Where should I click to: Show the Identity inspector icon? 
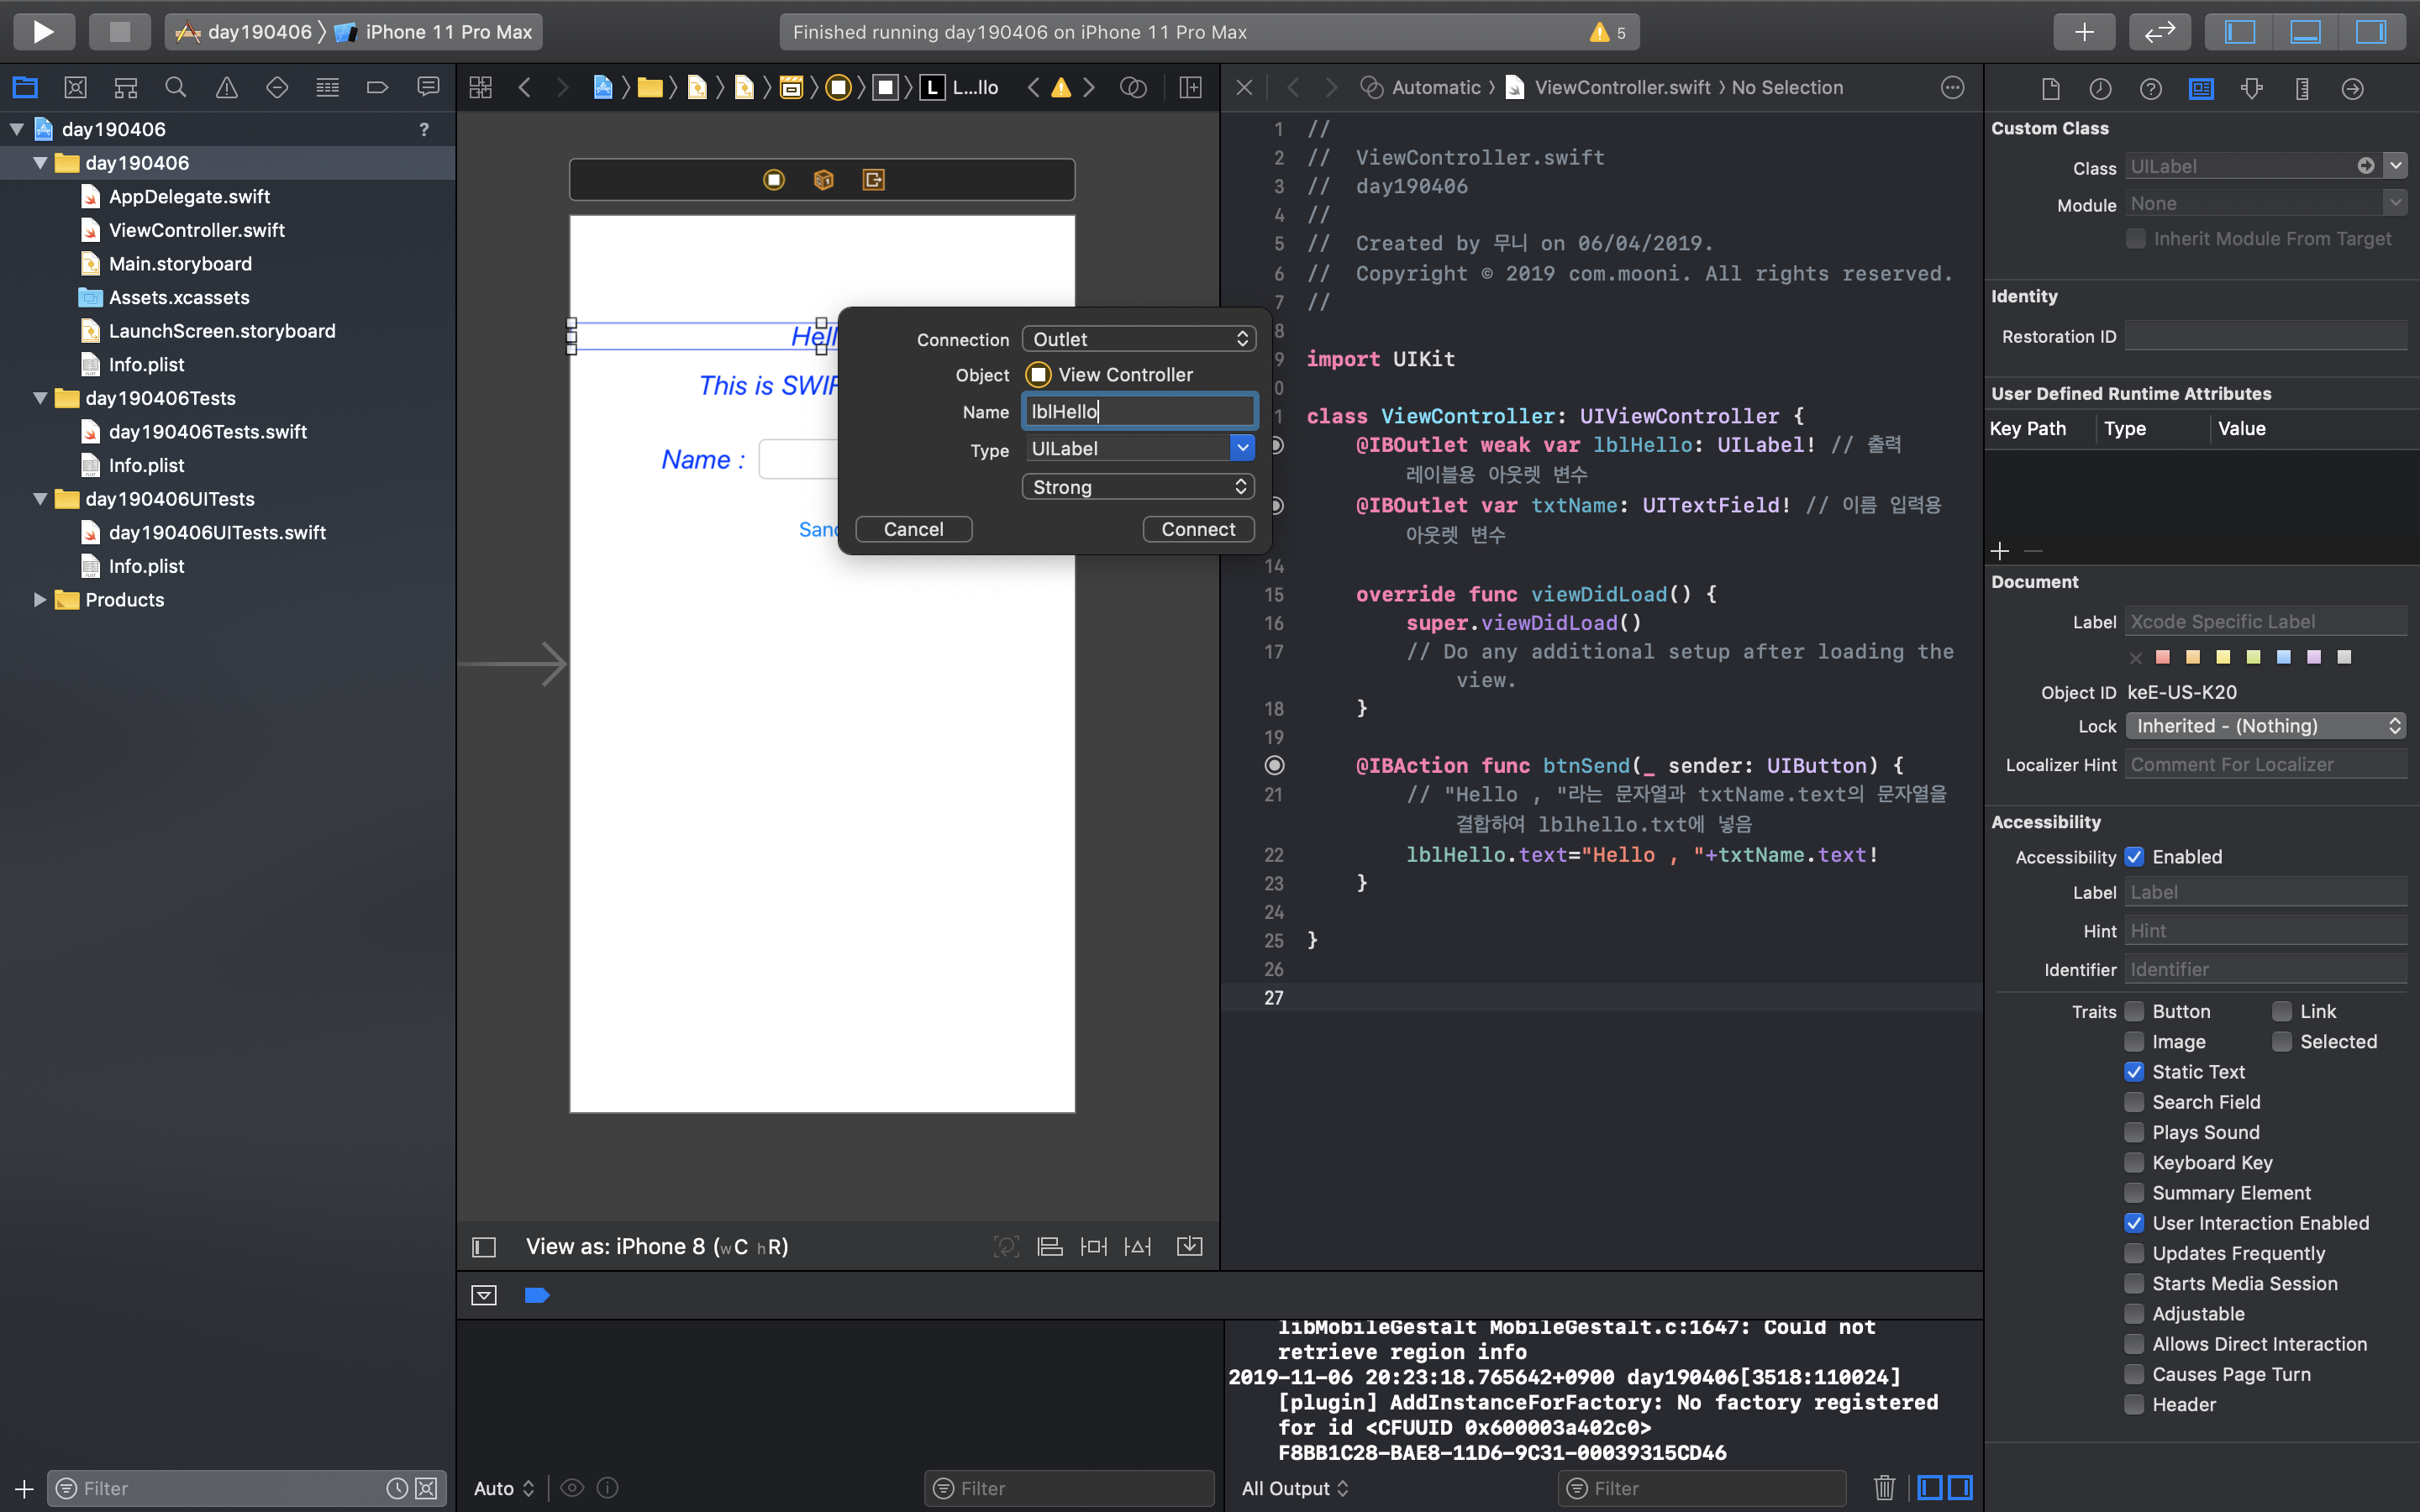(2201, 88)
